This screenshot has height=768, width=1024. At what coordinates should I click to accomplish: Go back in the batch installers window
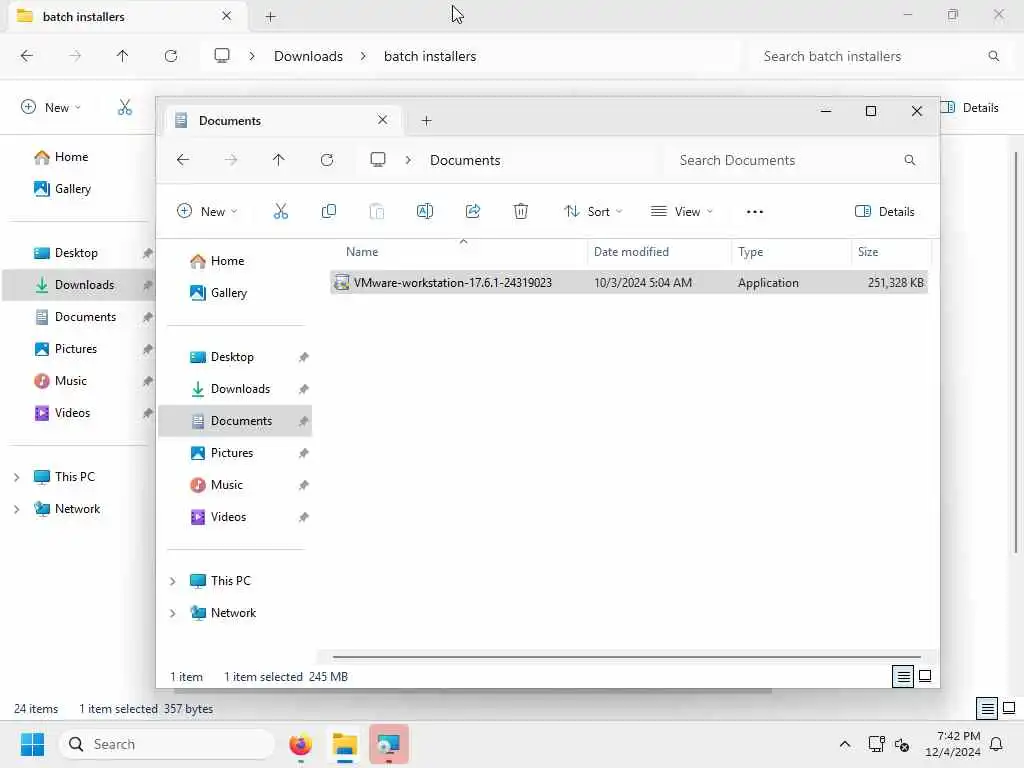click(27, 56)
